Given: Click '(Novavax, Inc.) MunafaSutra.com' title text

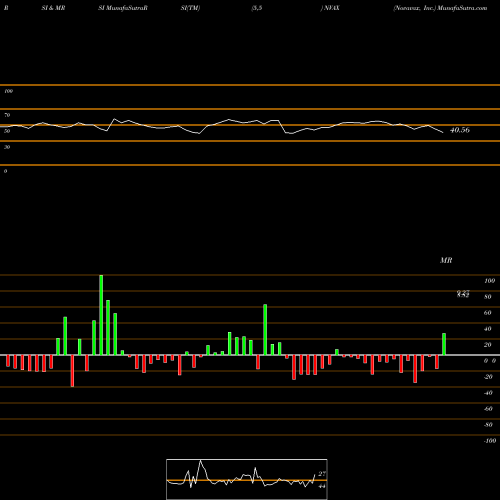Looking at the screenshot, I should click(x=440, y=8).
